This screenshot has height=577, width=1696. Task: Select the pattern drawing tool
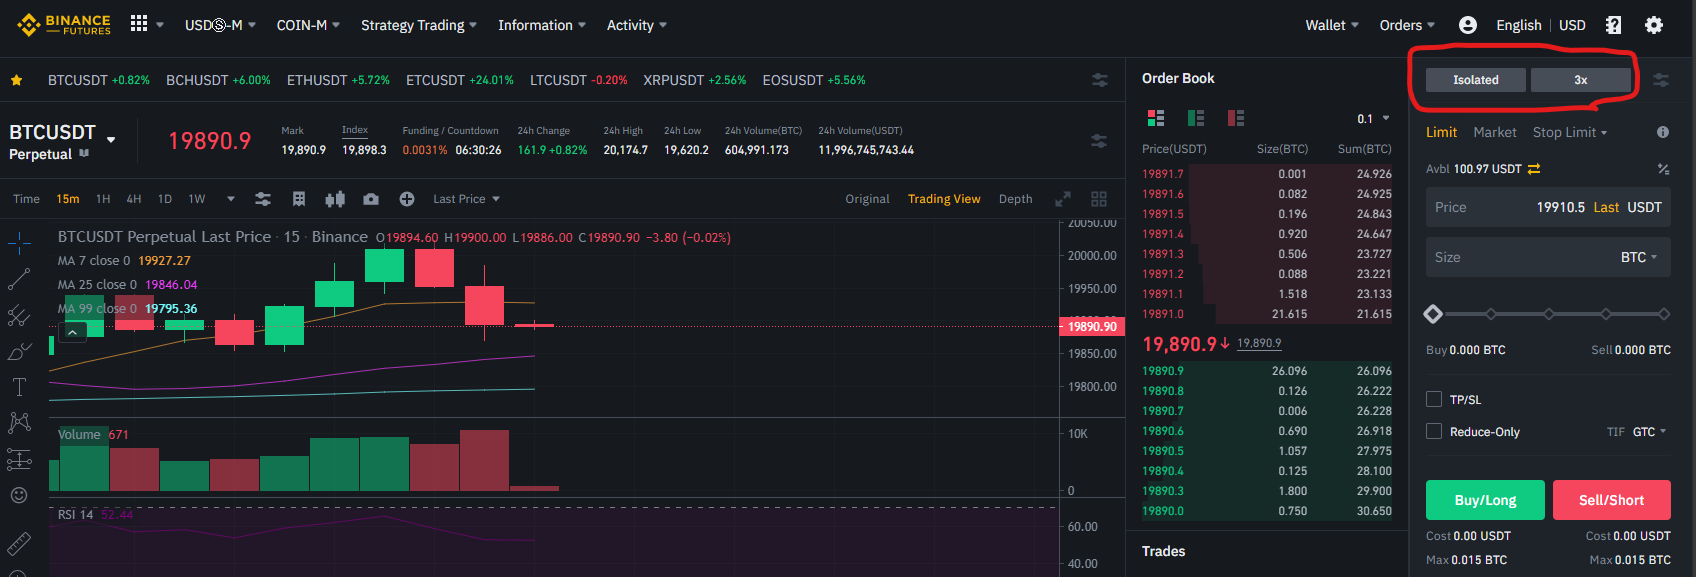coord(19,423)
